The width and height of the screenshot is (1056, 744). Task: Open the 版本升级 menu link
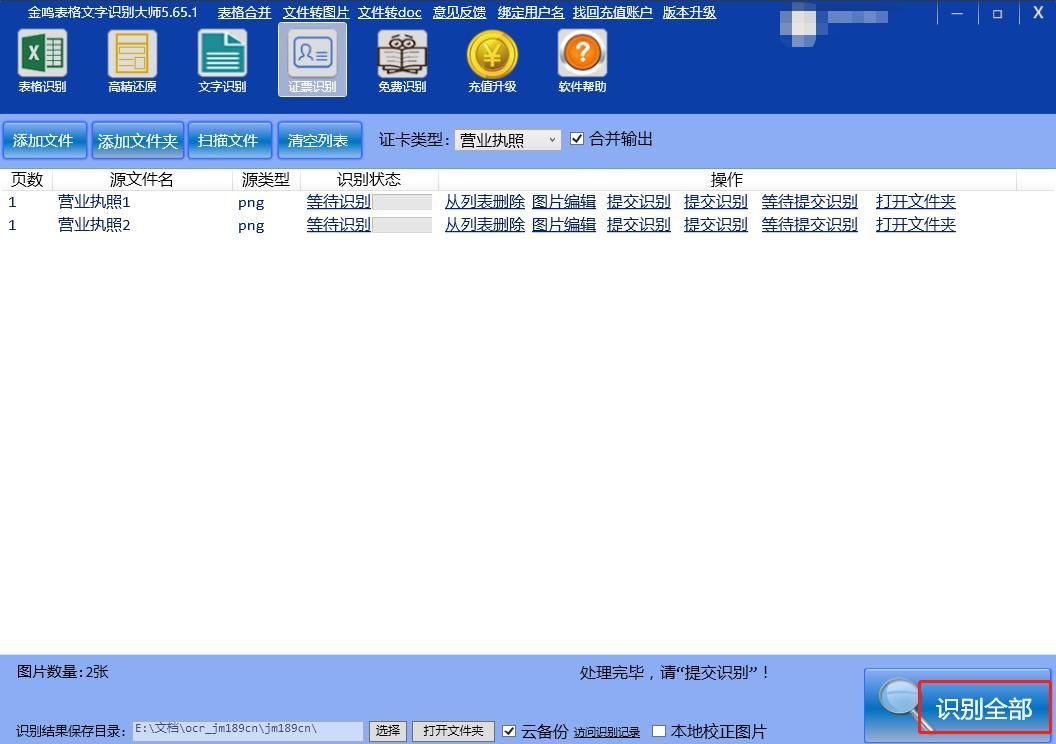[x=689, y=12]
